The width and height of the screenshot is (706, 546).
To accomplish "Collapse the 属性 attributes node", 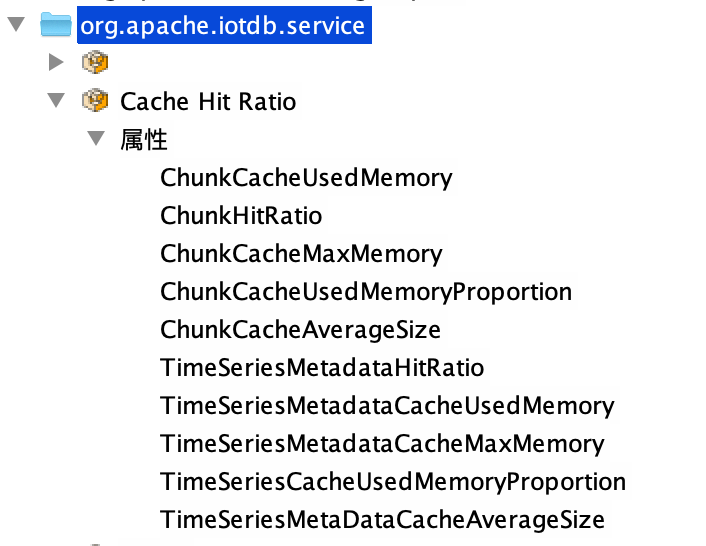I will [x=96, y=139].
